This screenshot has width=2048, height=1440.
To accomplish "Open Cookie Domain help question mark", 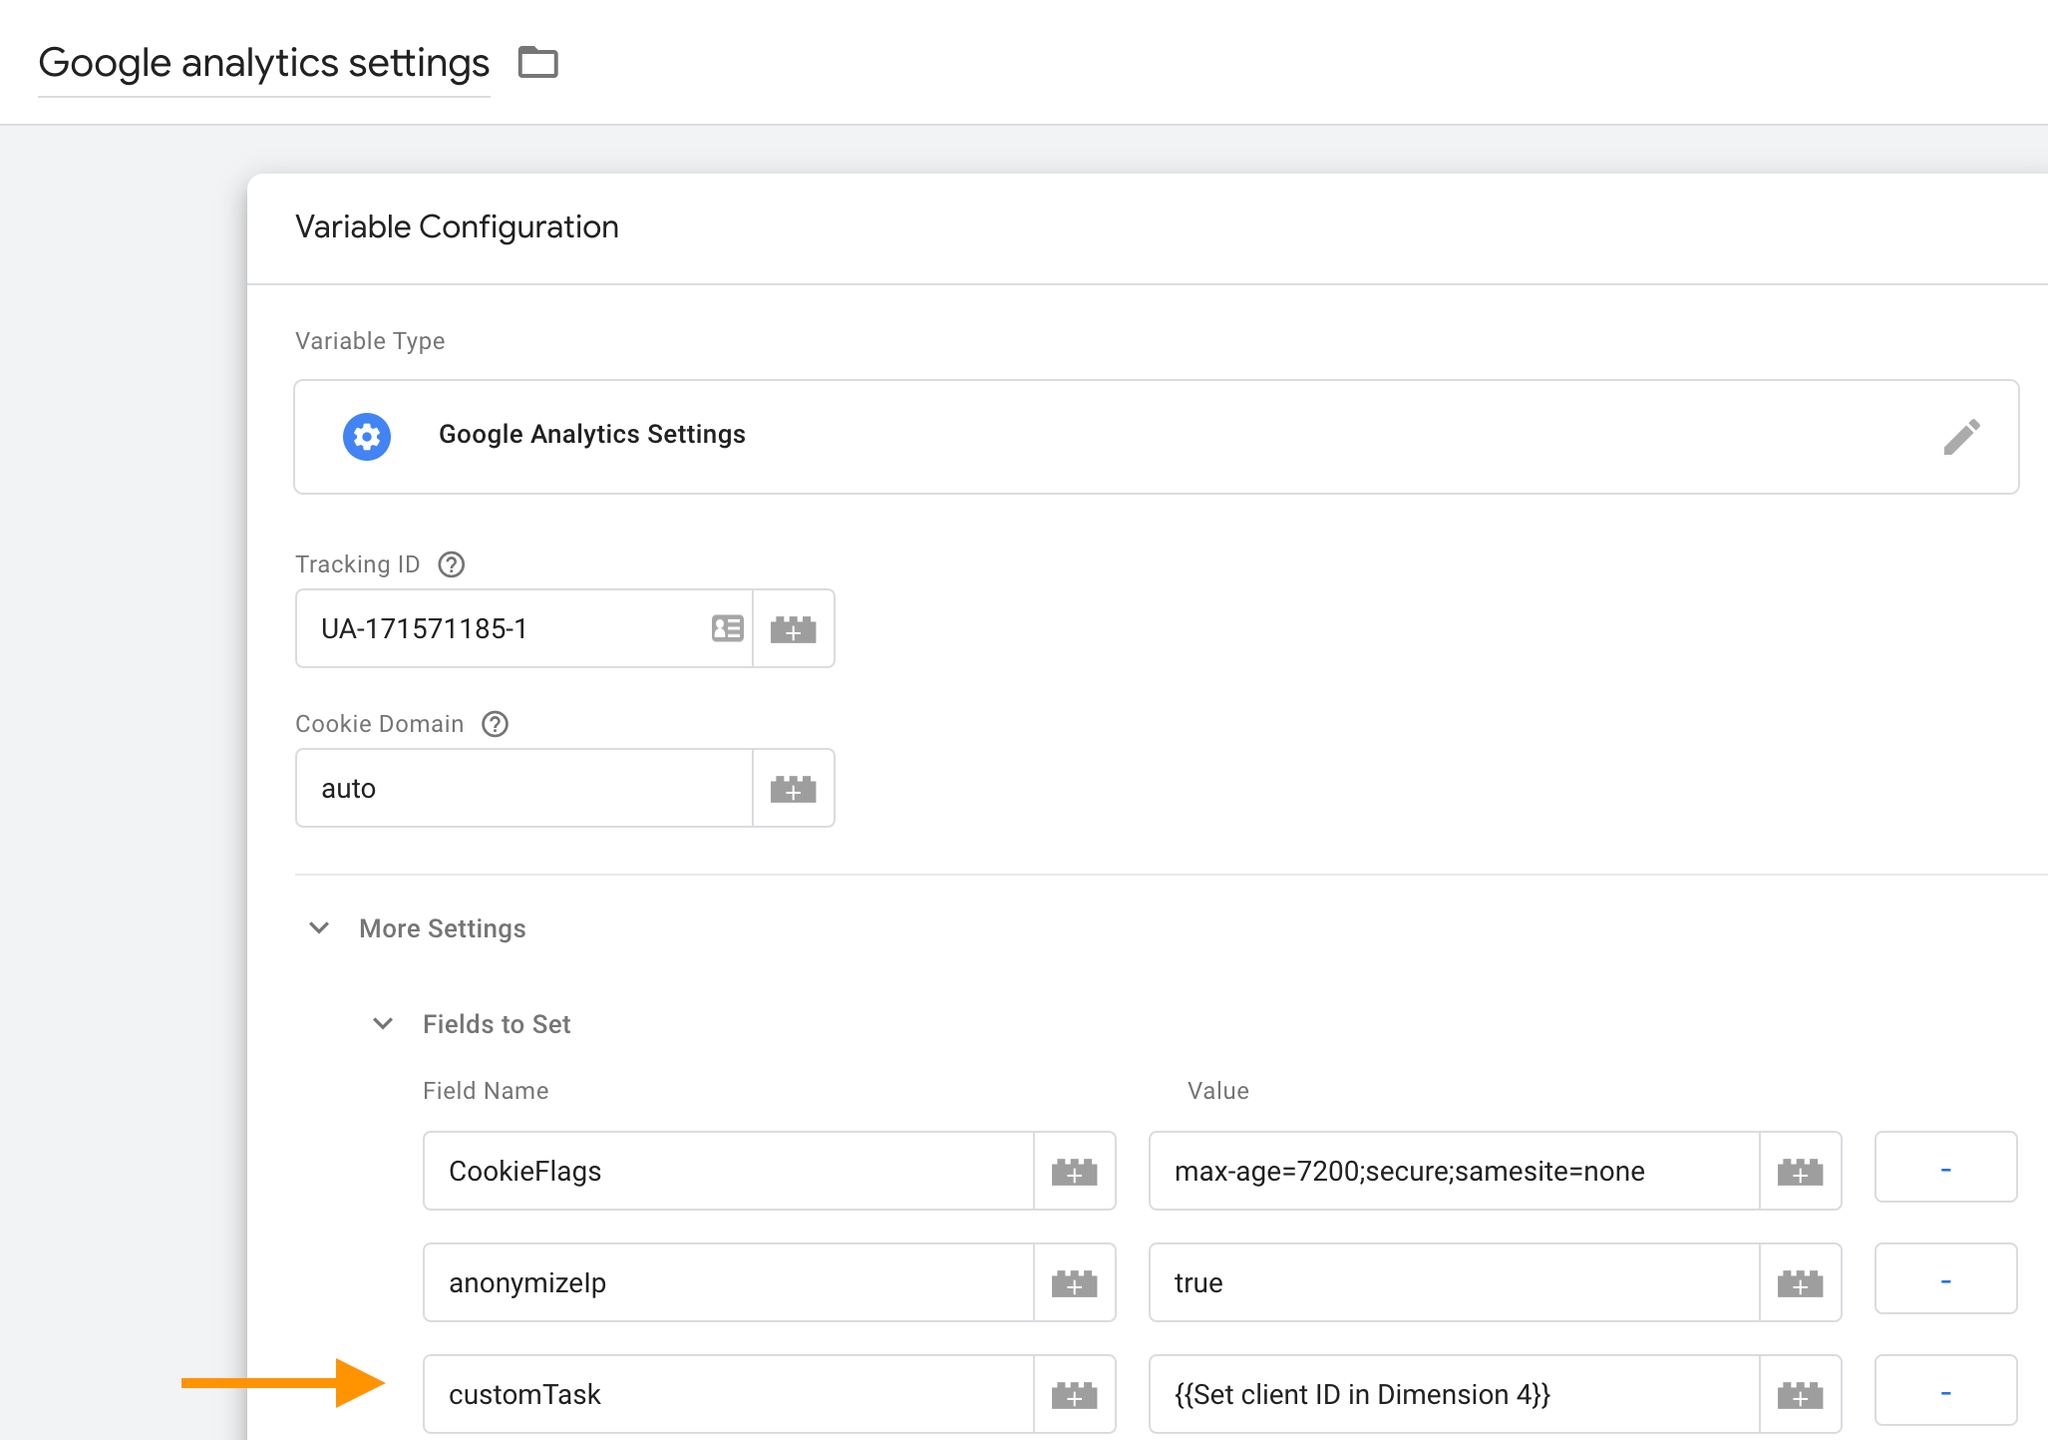I will [x=495, y=724].
